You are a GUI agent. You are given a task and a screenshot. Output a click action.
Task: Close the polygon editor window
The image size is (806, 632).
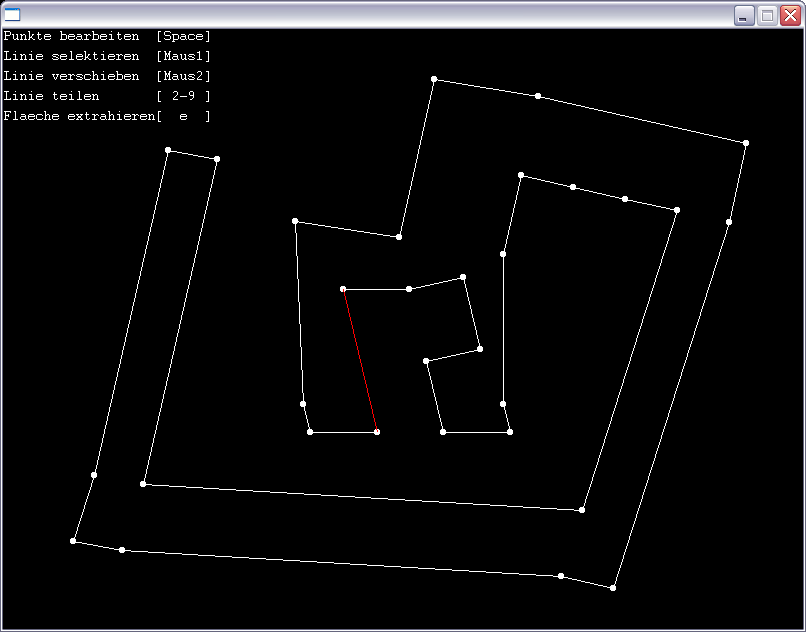tap(790, 15)
